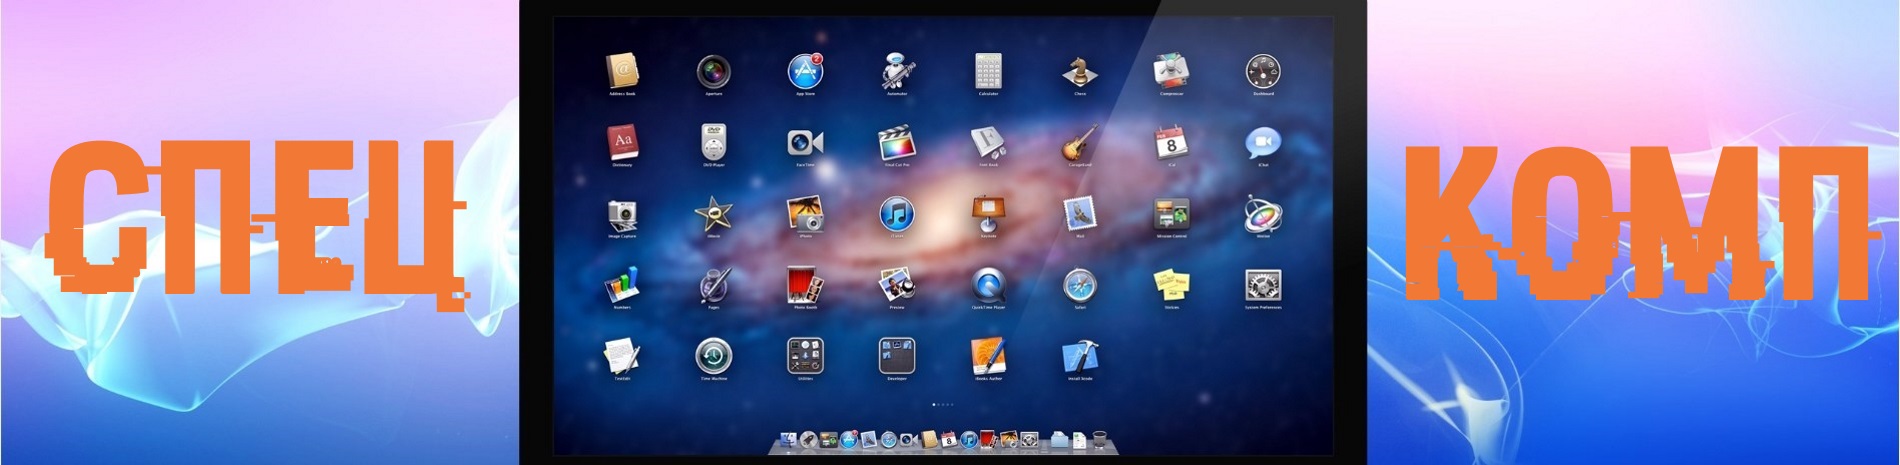Open Time Machine app
This screenshot has height=465, width=1900.
(713, 357)
